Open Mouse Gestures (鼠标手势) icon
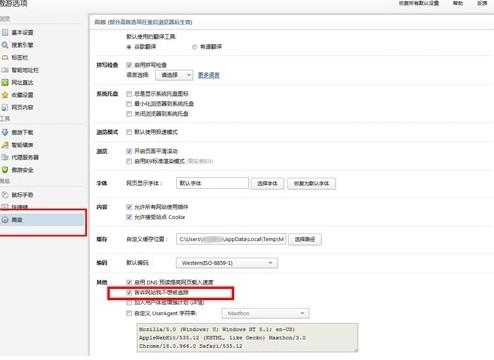Screen dimensions: 494x360 pyautogui.click(x=5, y=195)
